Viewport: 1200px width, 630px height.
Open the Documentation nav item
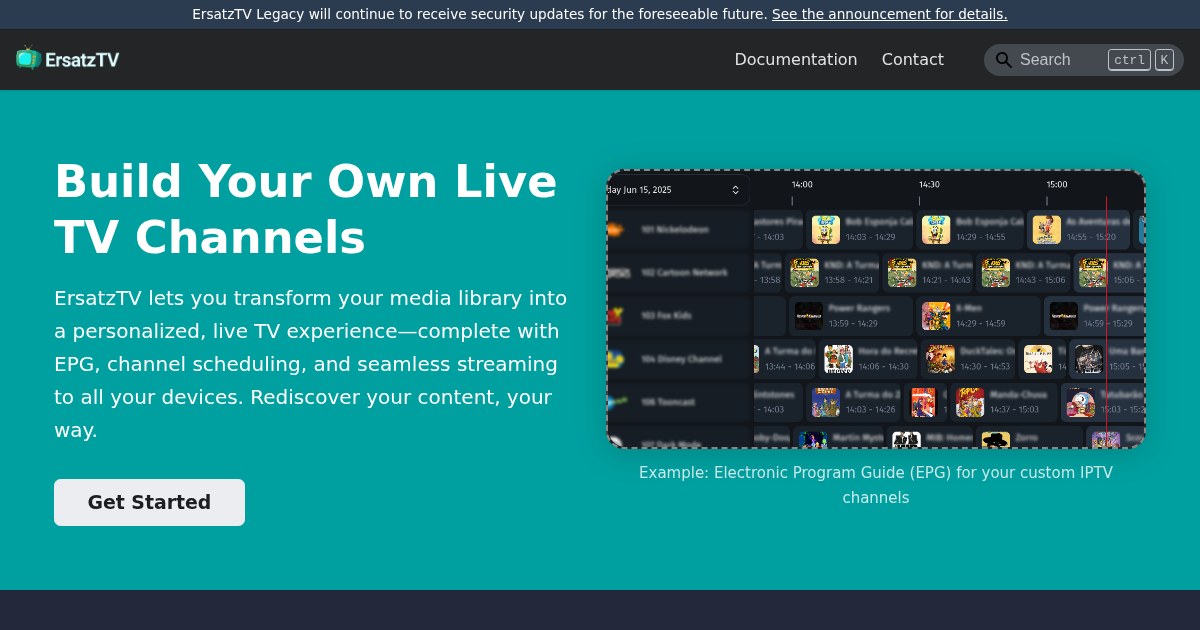[796, 59]
